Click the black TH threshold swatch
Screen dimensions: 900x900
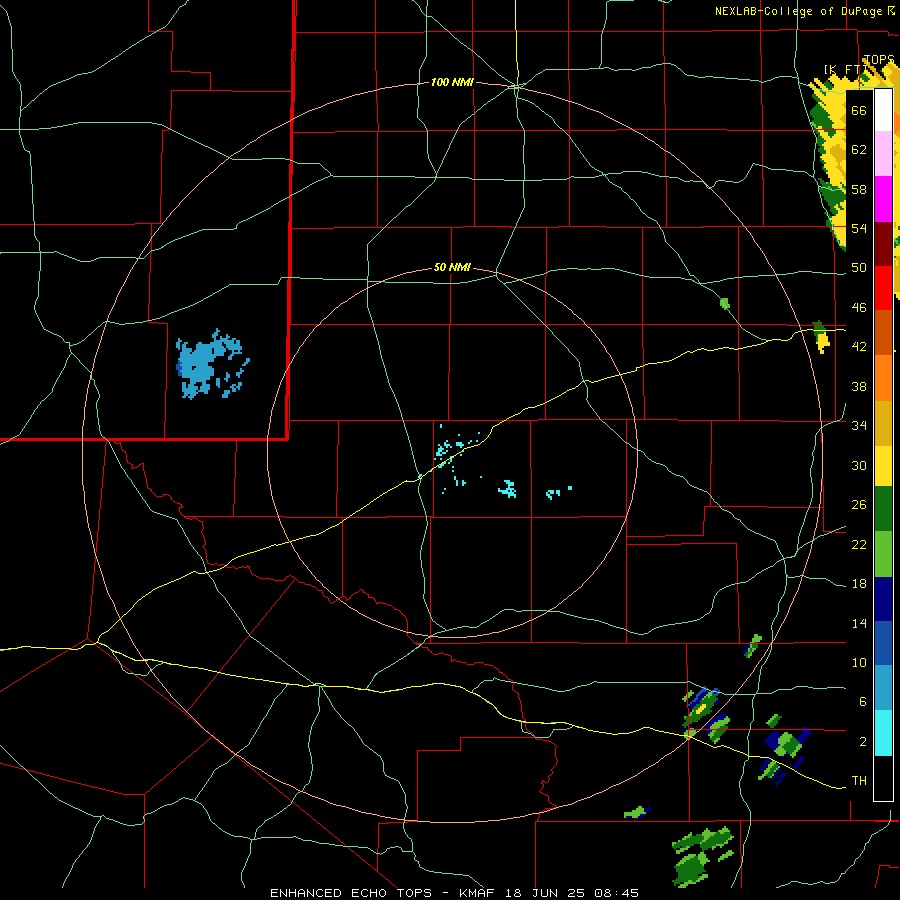[x=883, y=778]
